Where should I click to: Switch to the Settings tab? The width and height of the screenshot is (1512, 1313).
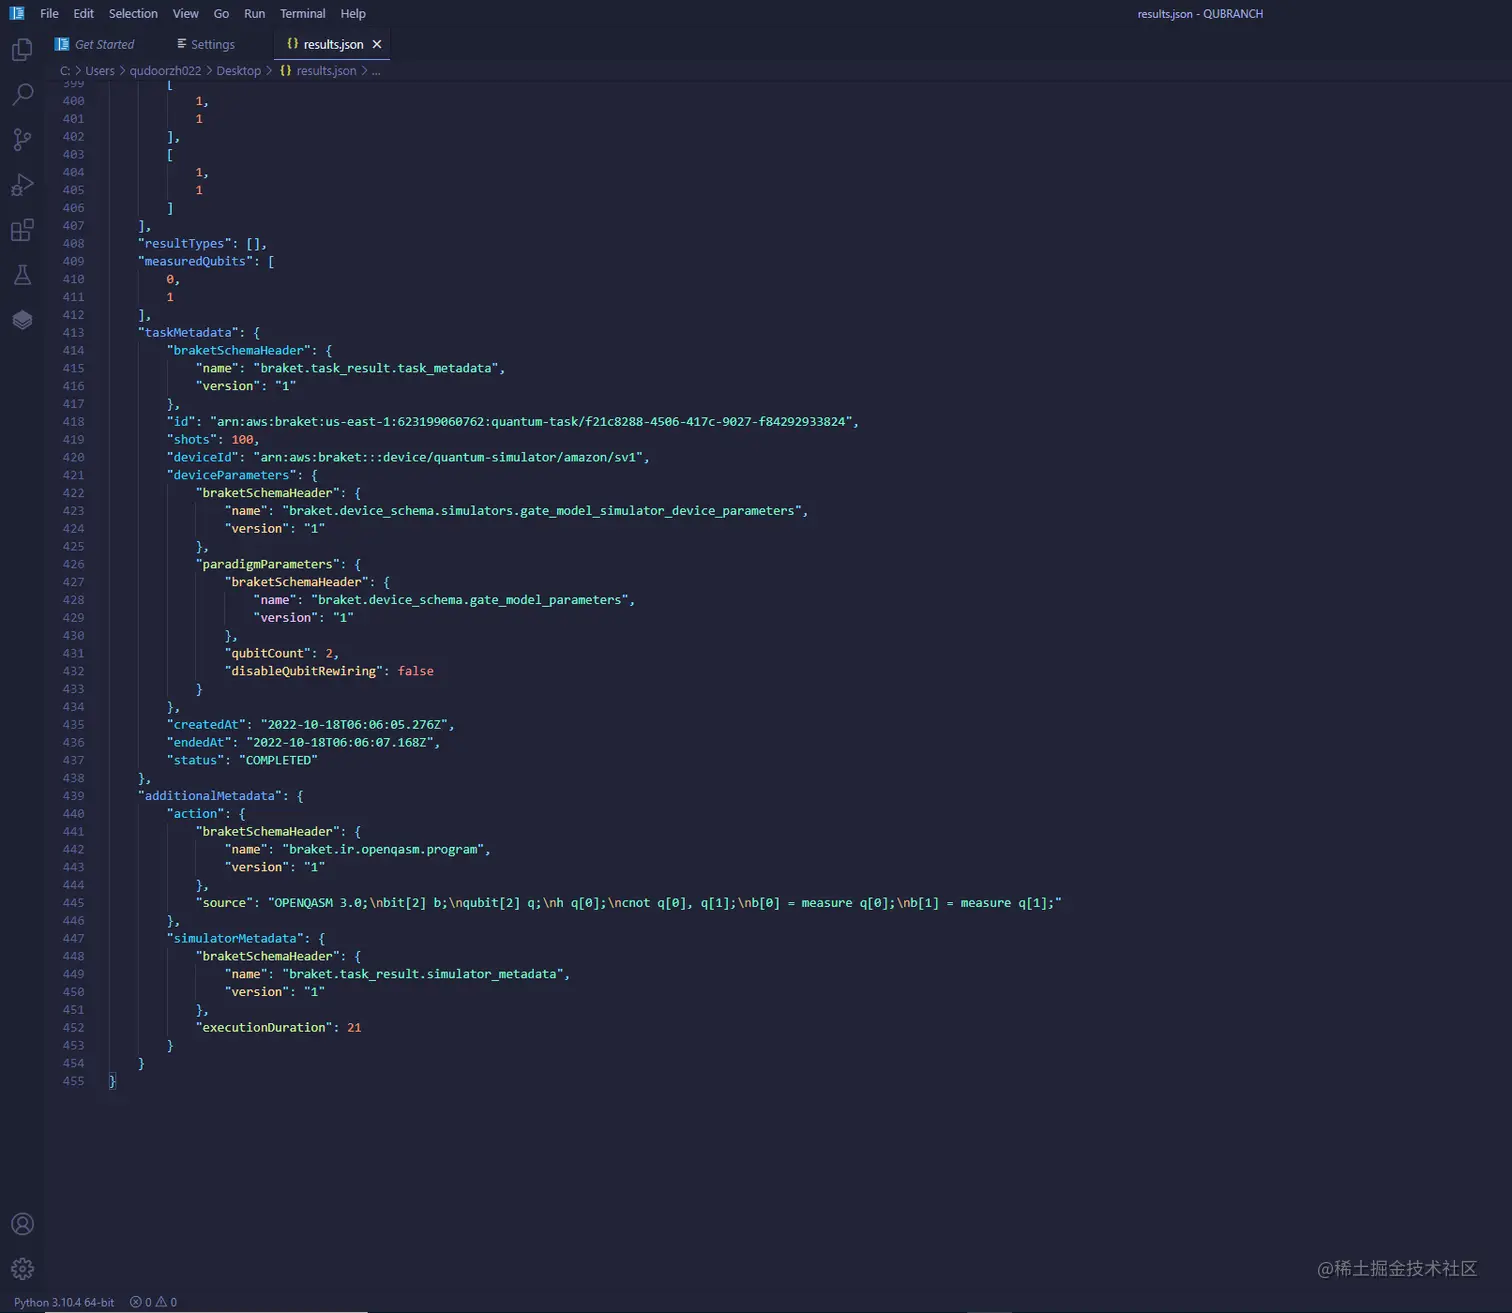pyautogui.click(x=206, y=44)
